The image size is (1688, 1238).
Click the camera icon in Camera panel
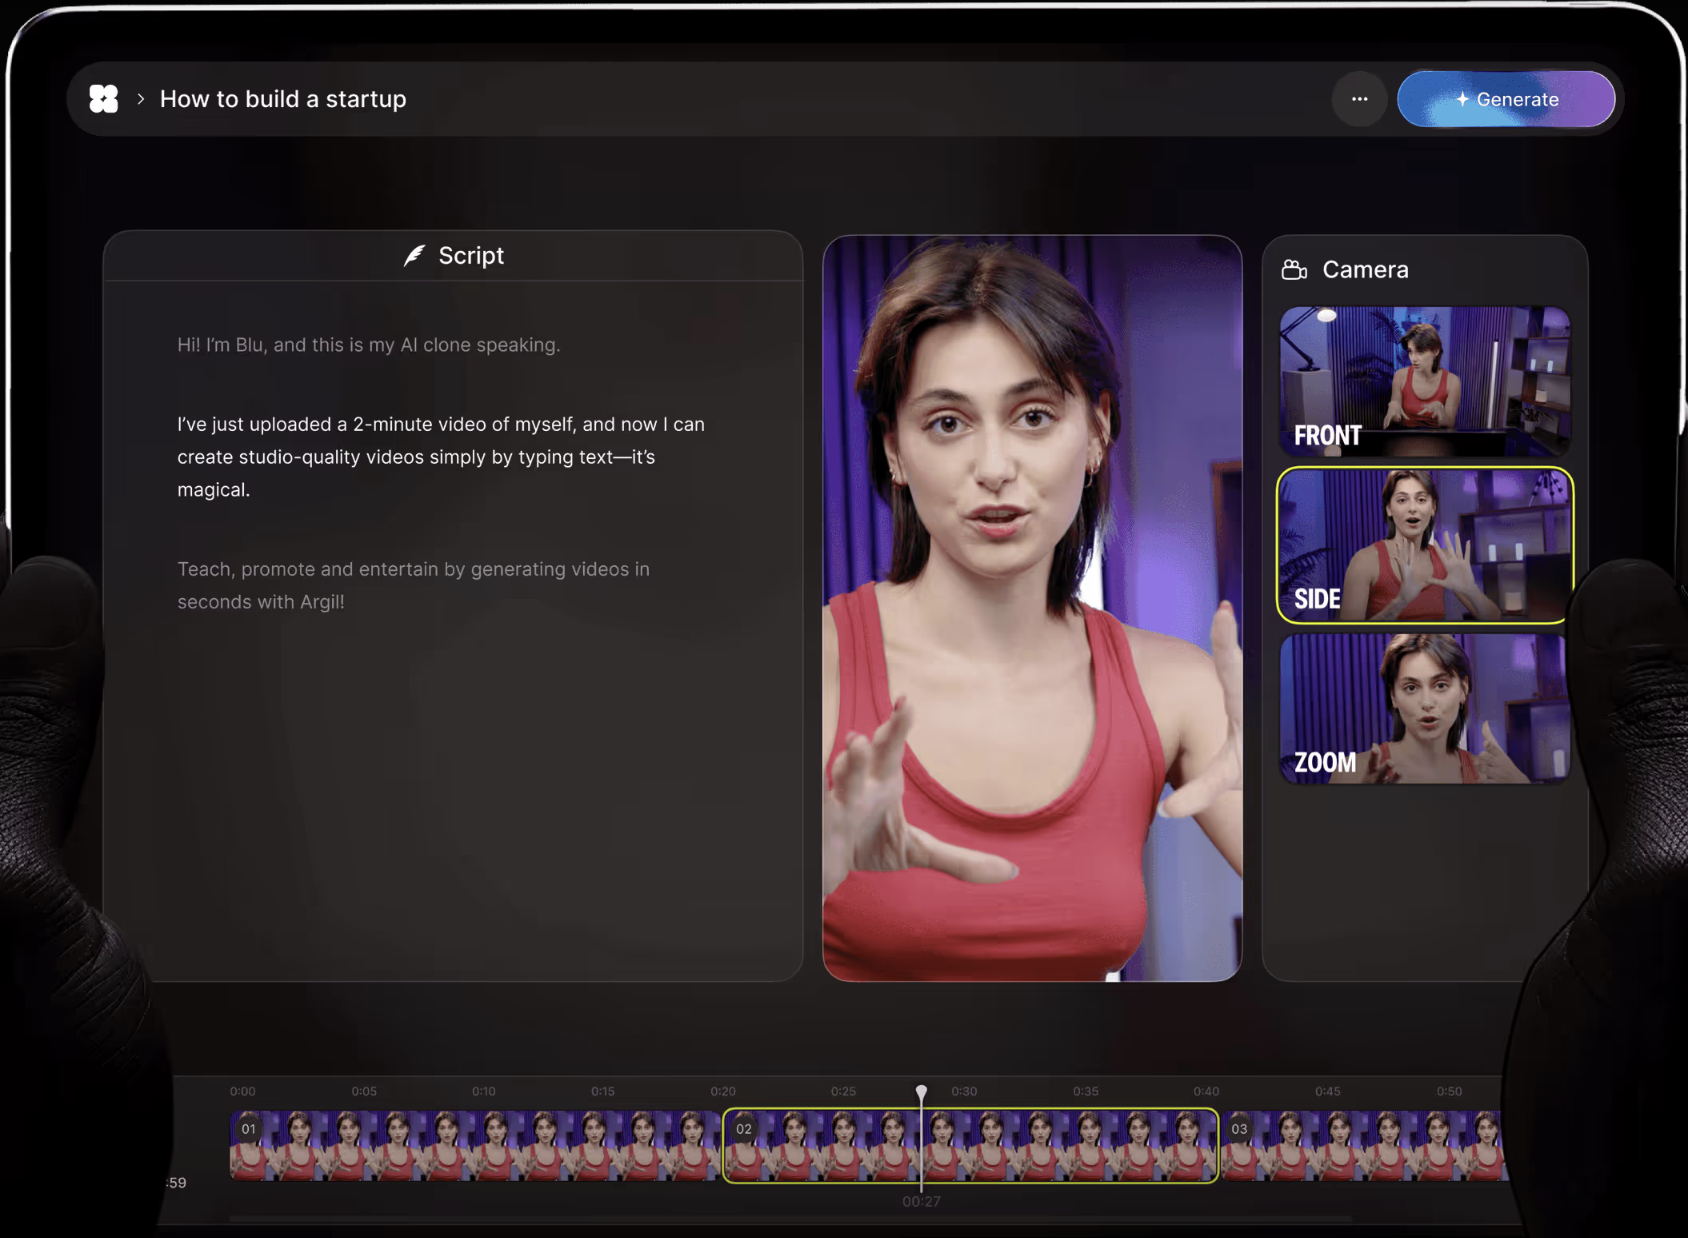tap(1294, 270)
